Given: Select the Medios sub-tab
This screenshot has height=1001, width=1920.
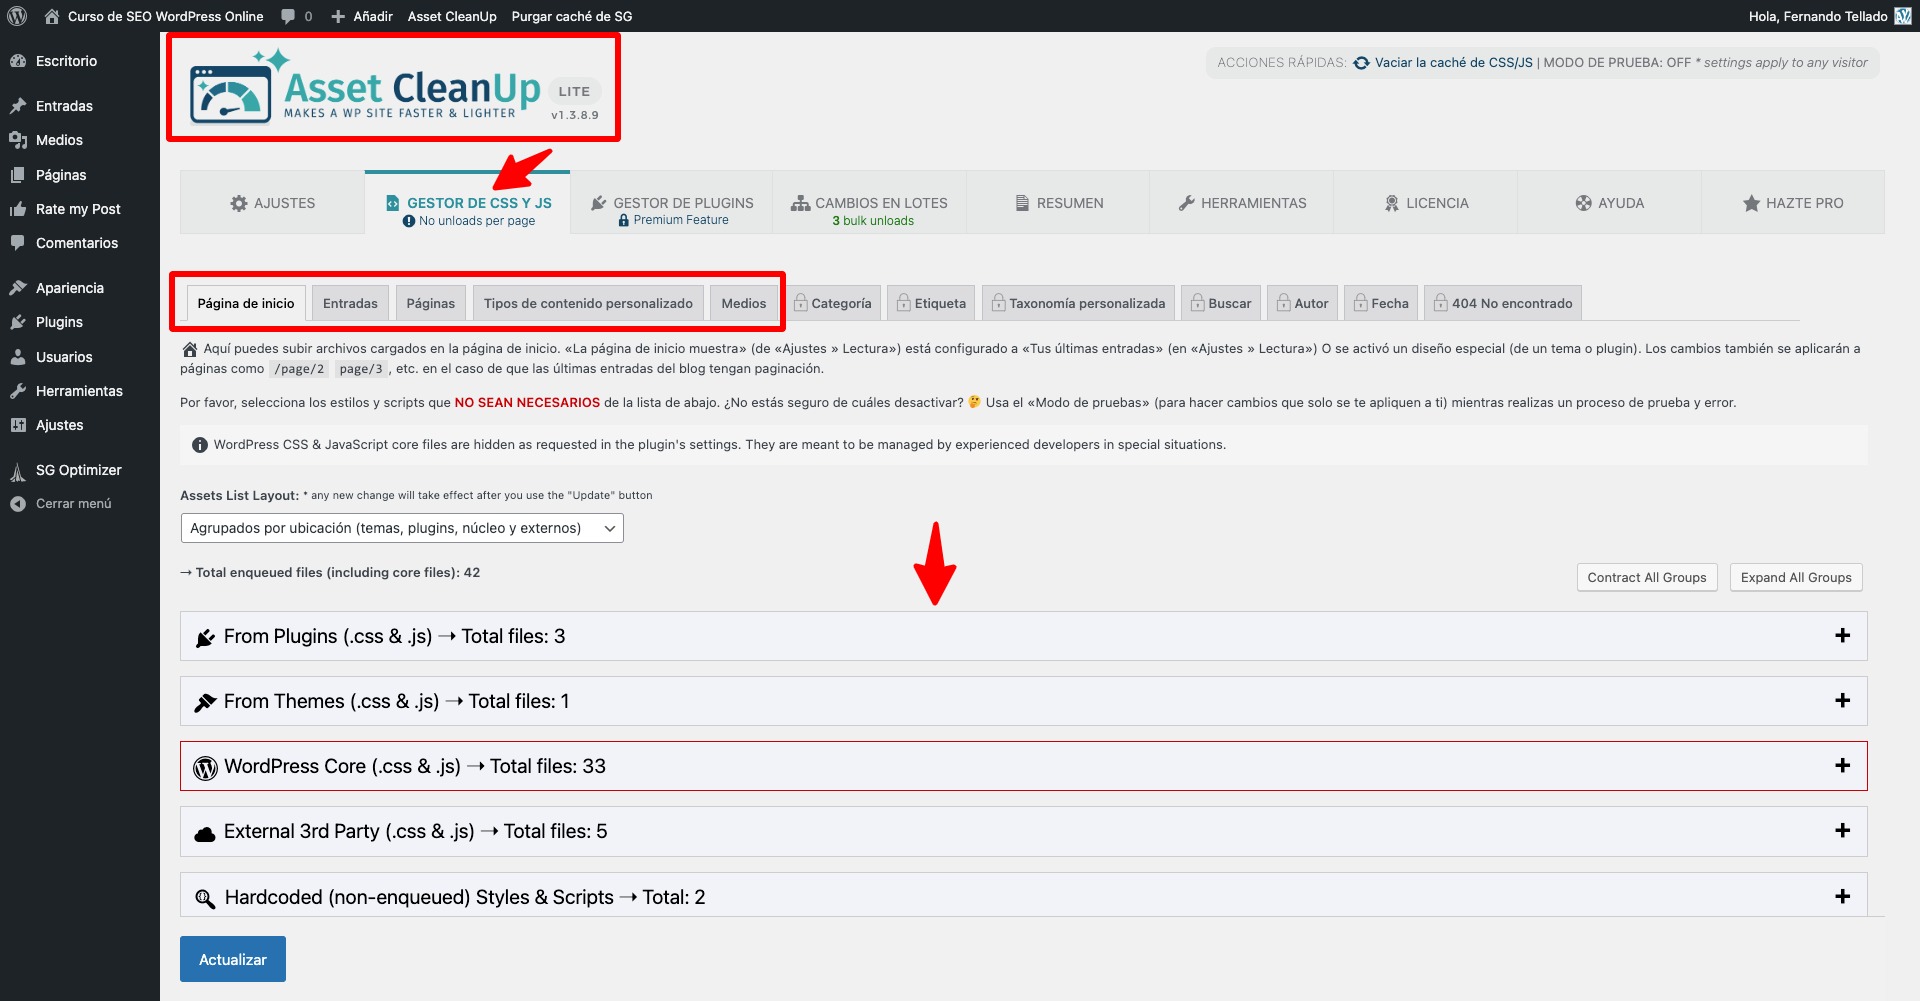Looking at the screenshot, I should (x=744, y=303).
